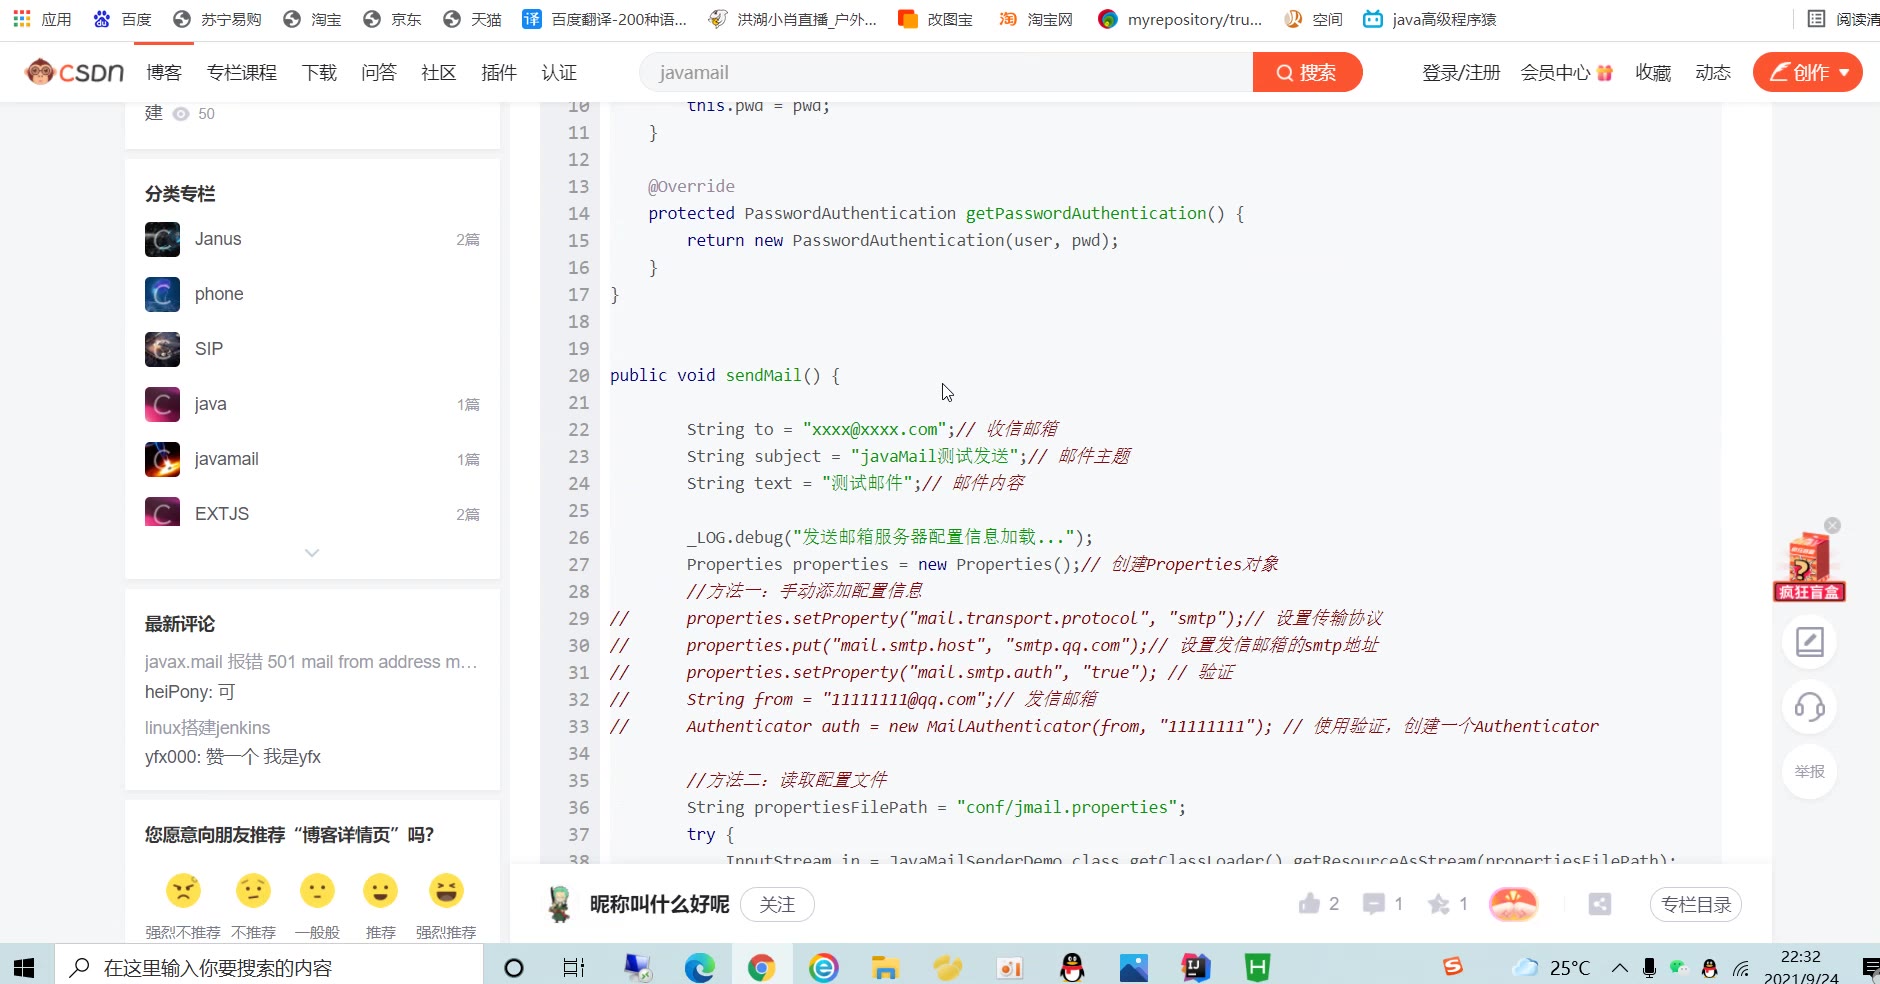Expand the category column list chevron

point(312,553)
